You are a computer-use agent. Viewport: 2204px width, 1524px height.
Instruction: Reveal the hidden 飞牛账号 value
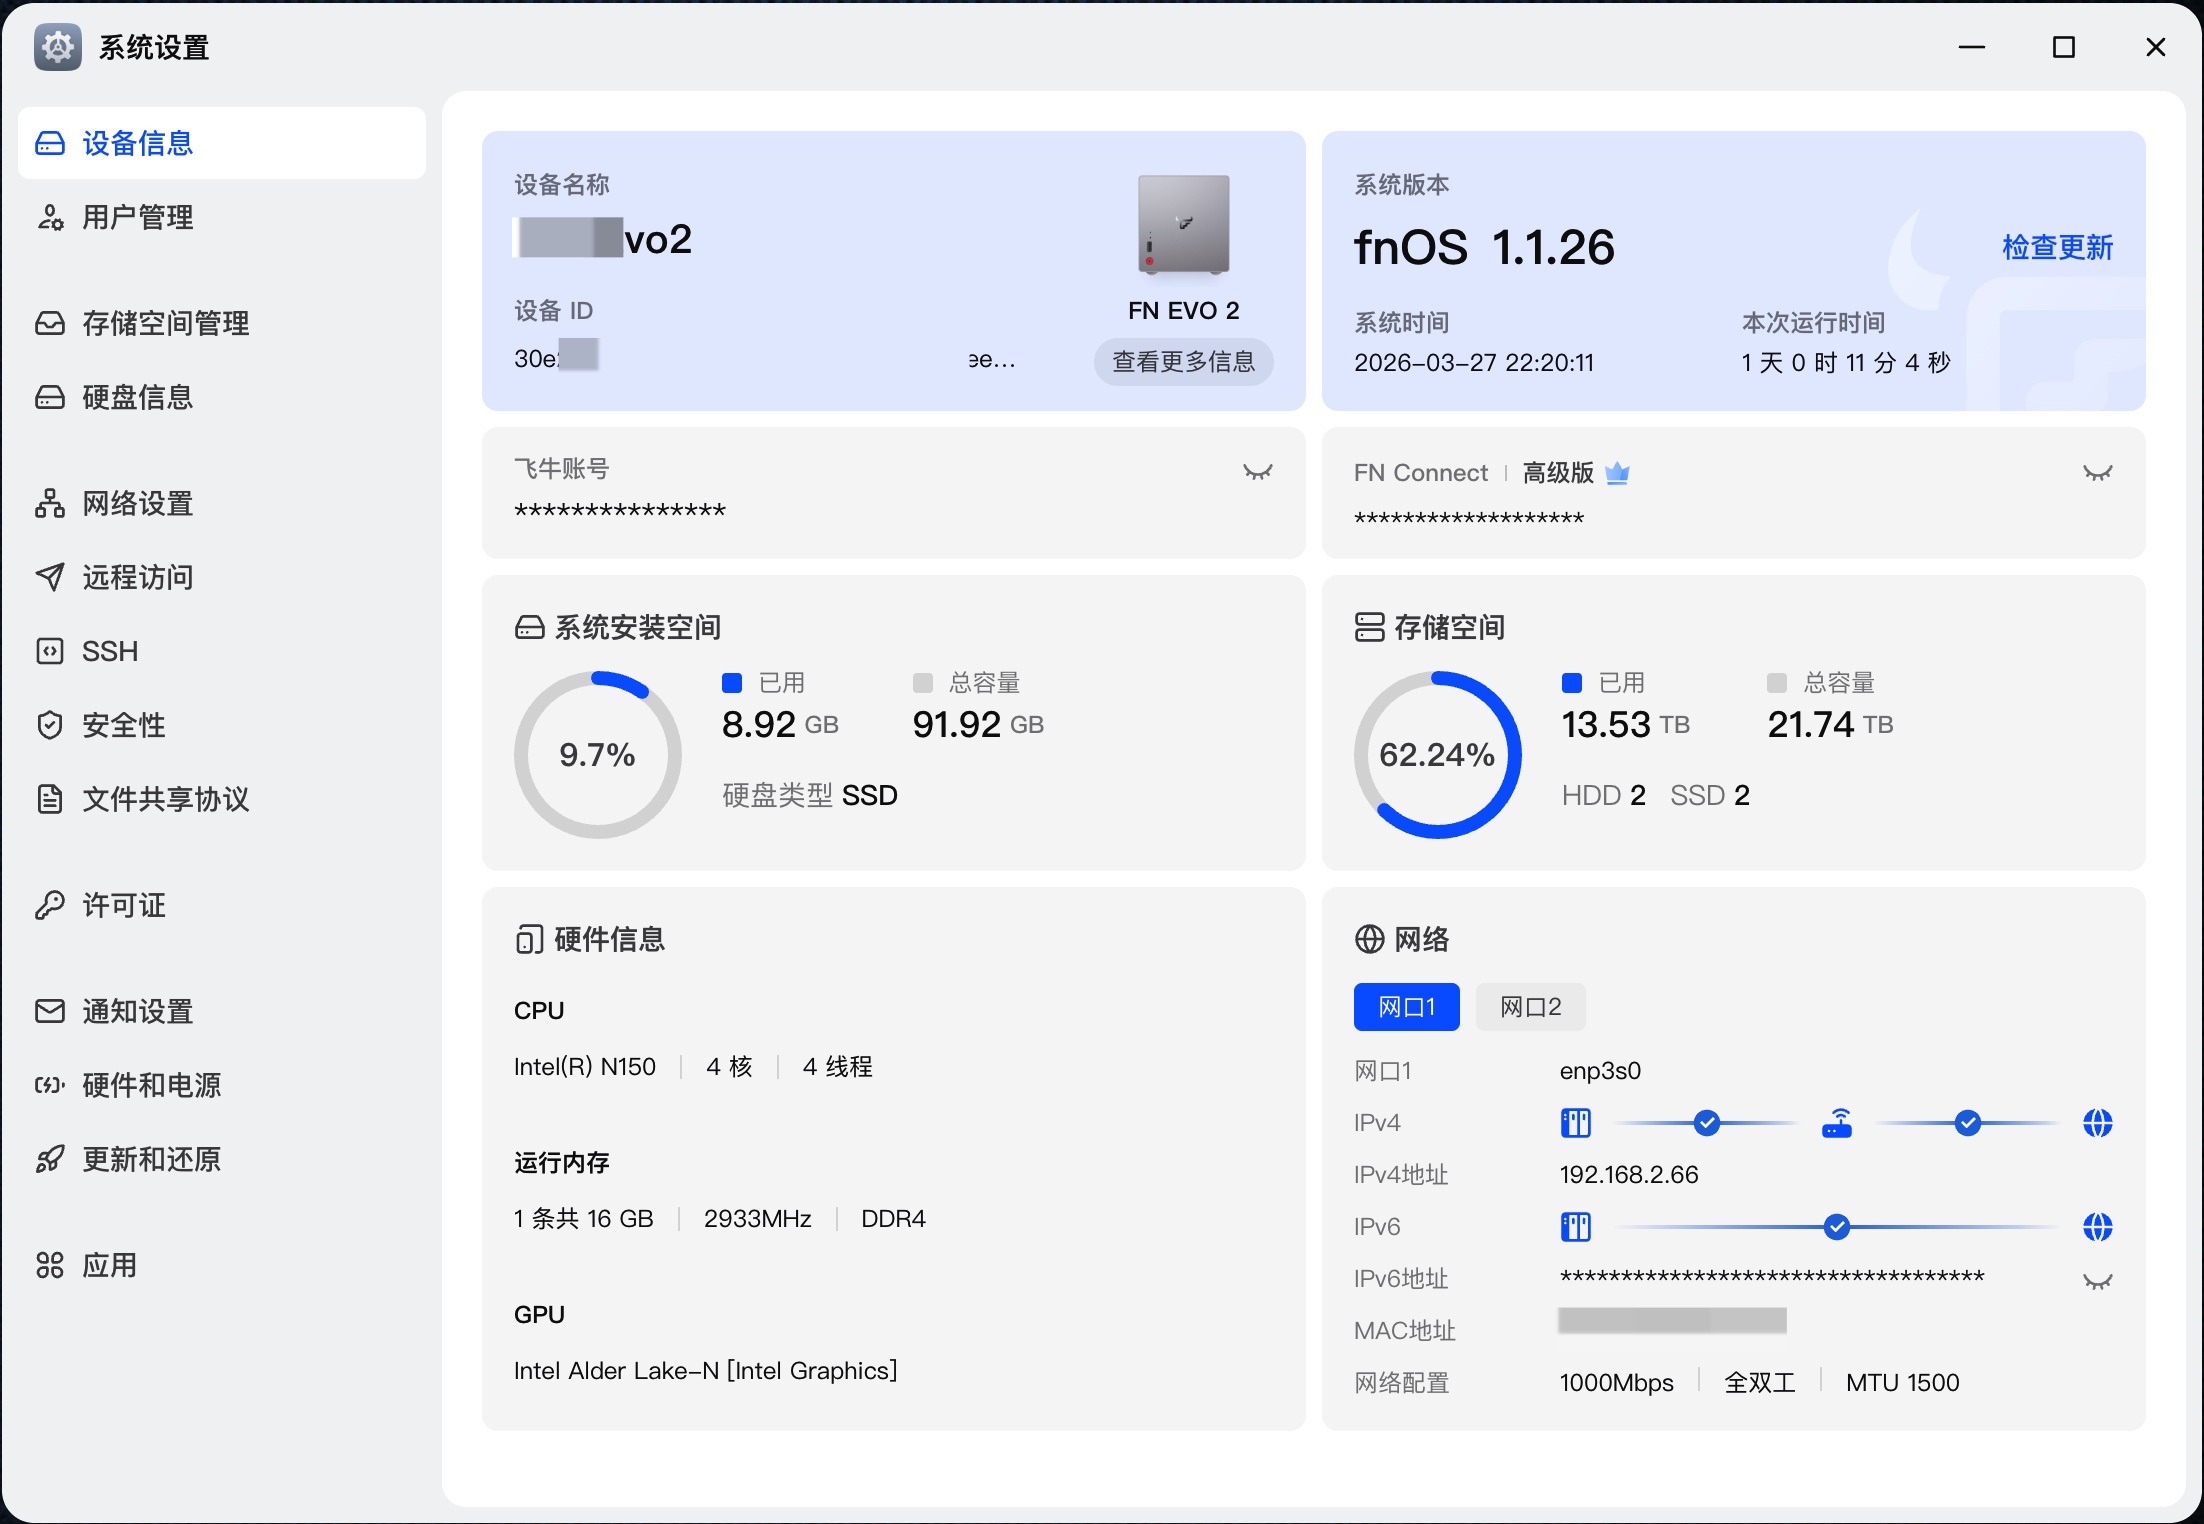click(1257, 472)
